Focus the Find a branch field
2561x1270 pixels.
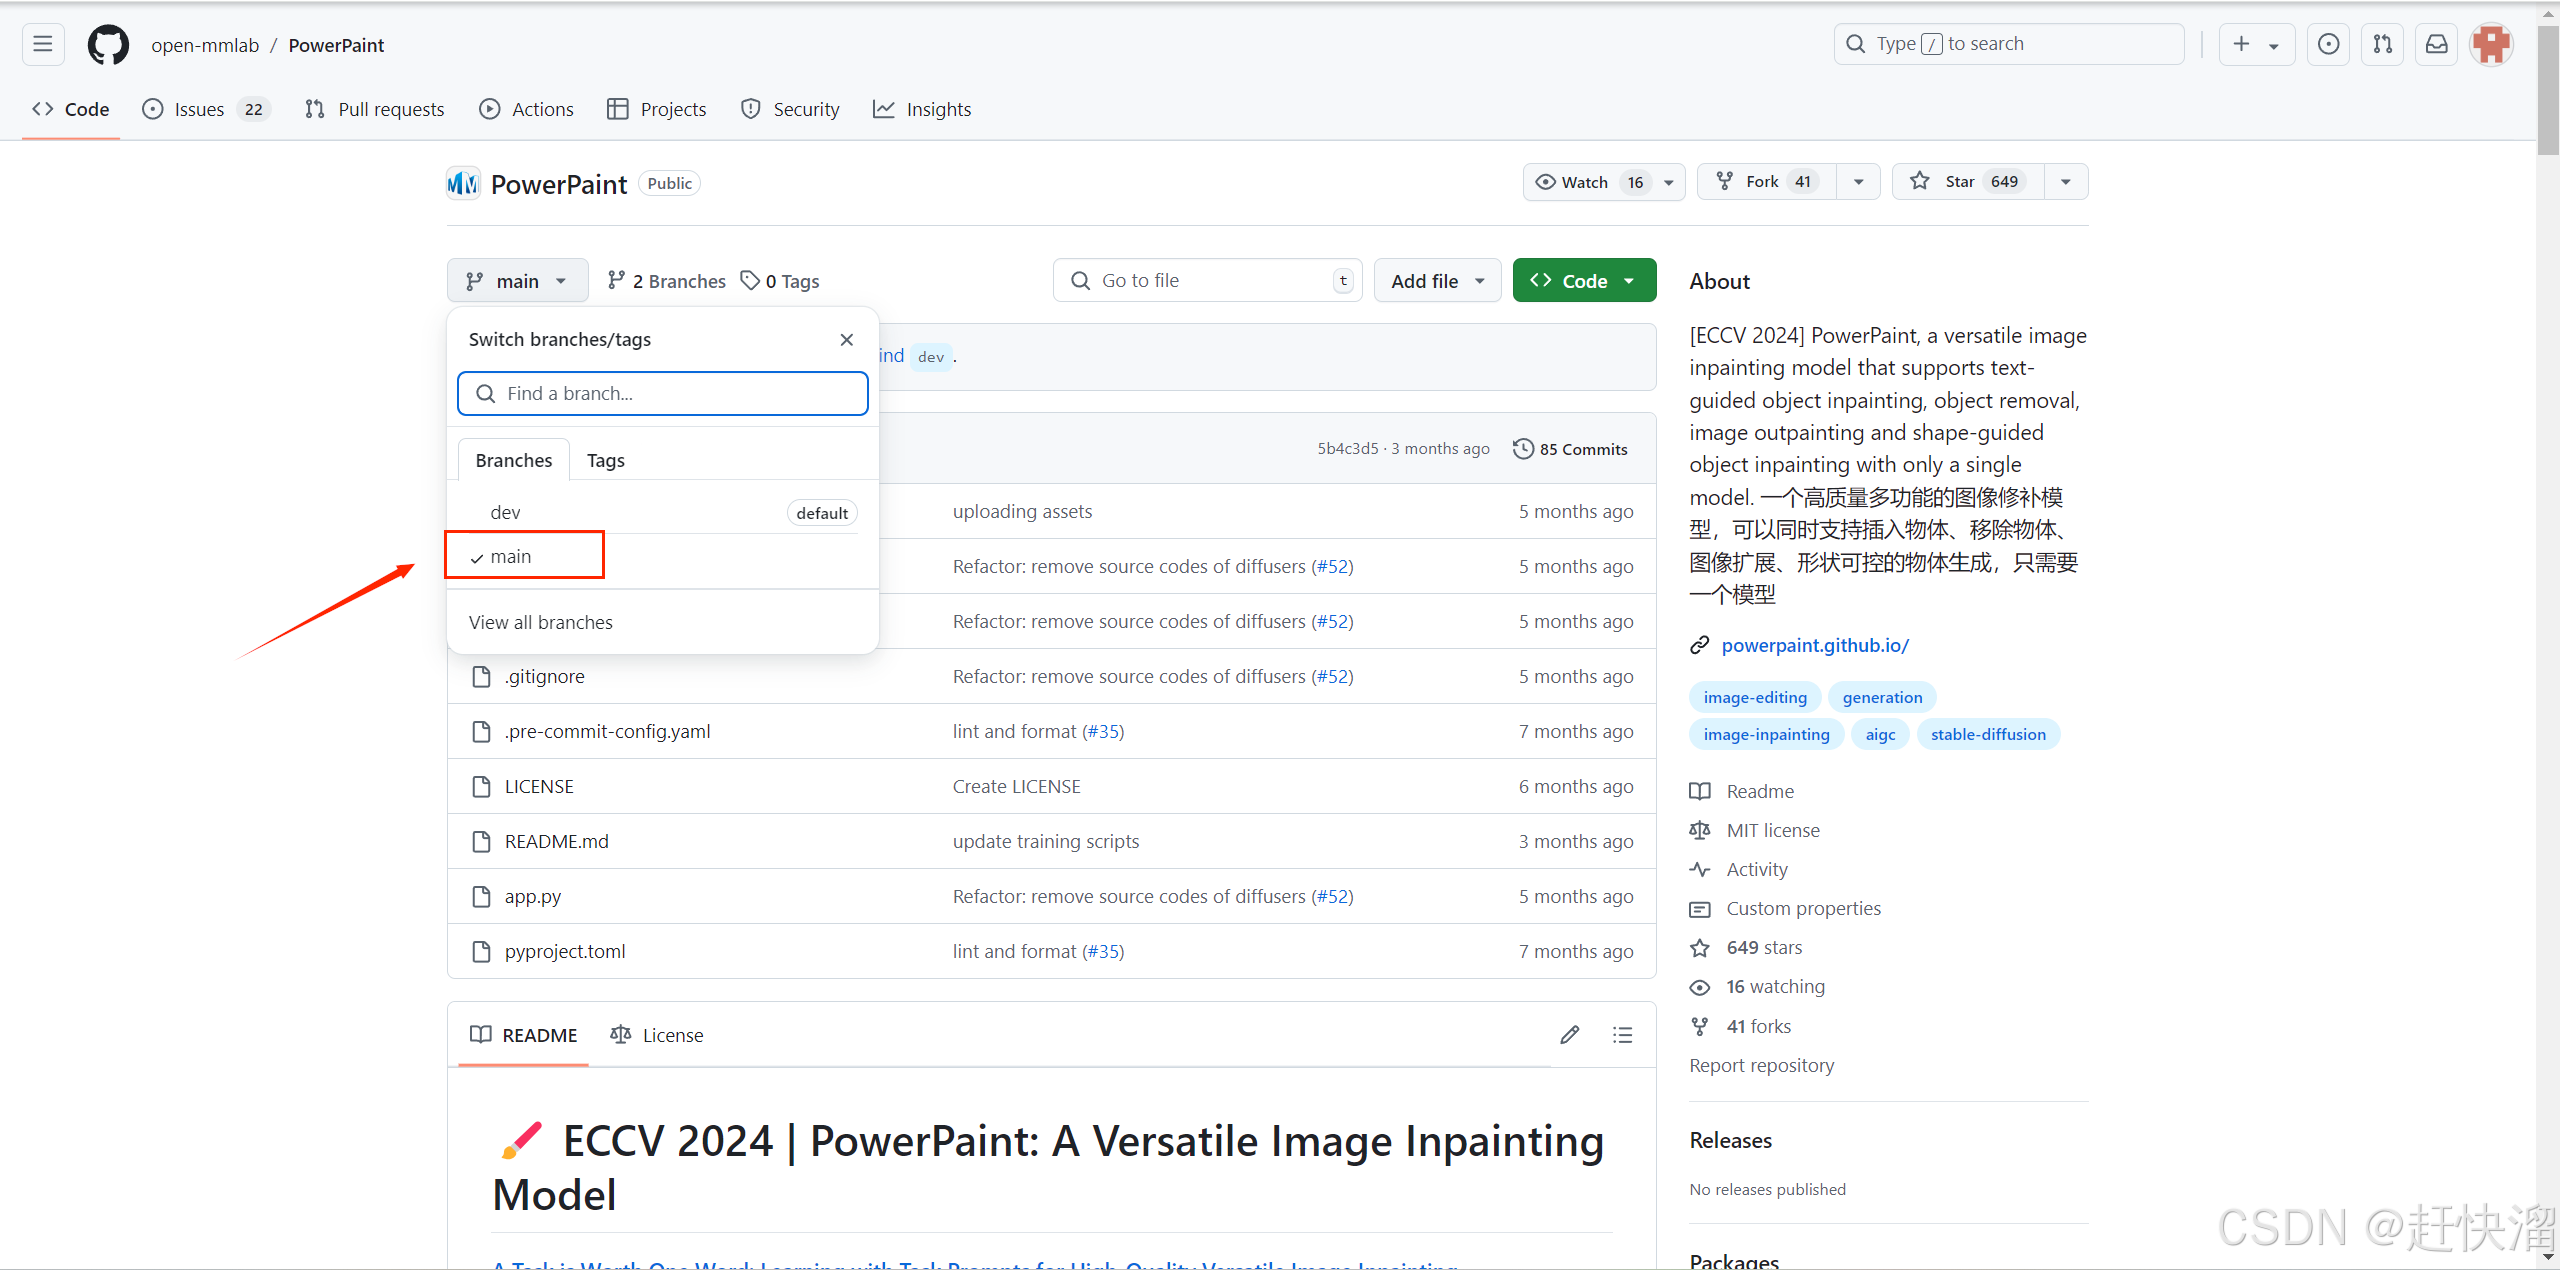(x=662, y=393)
